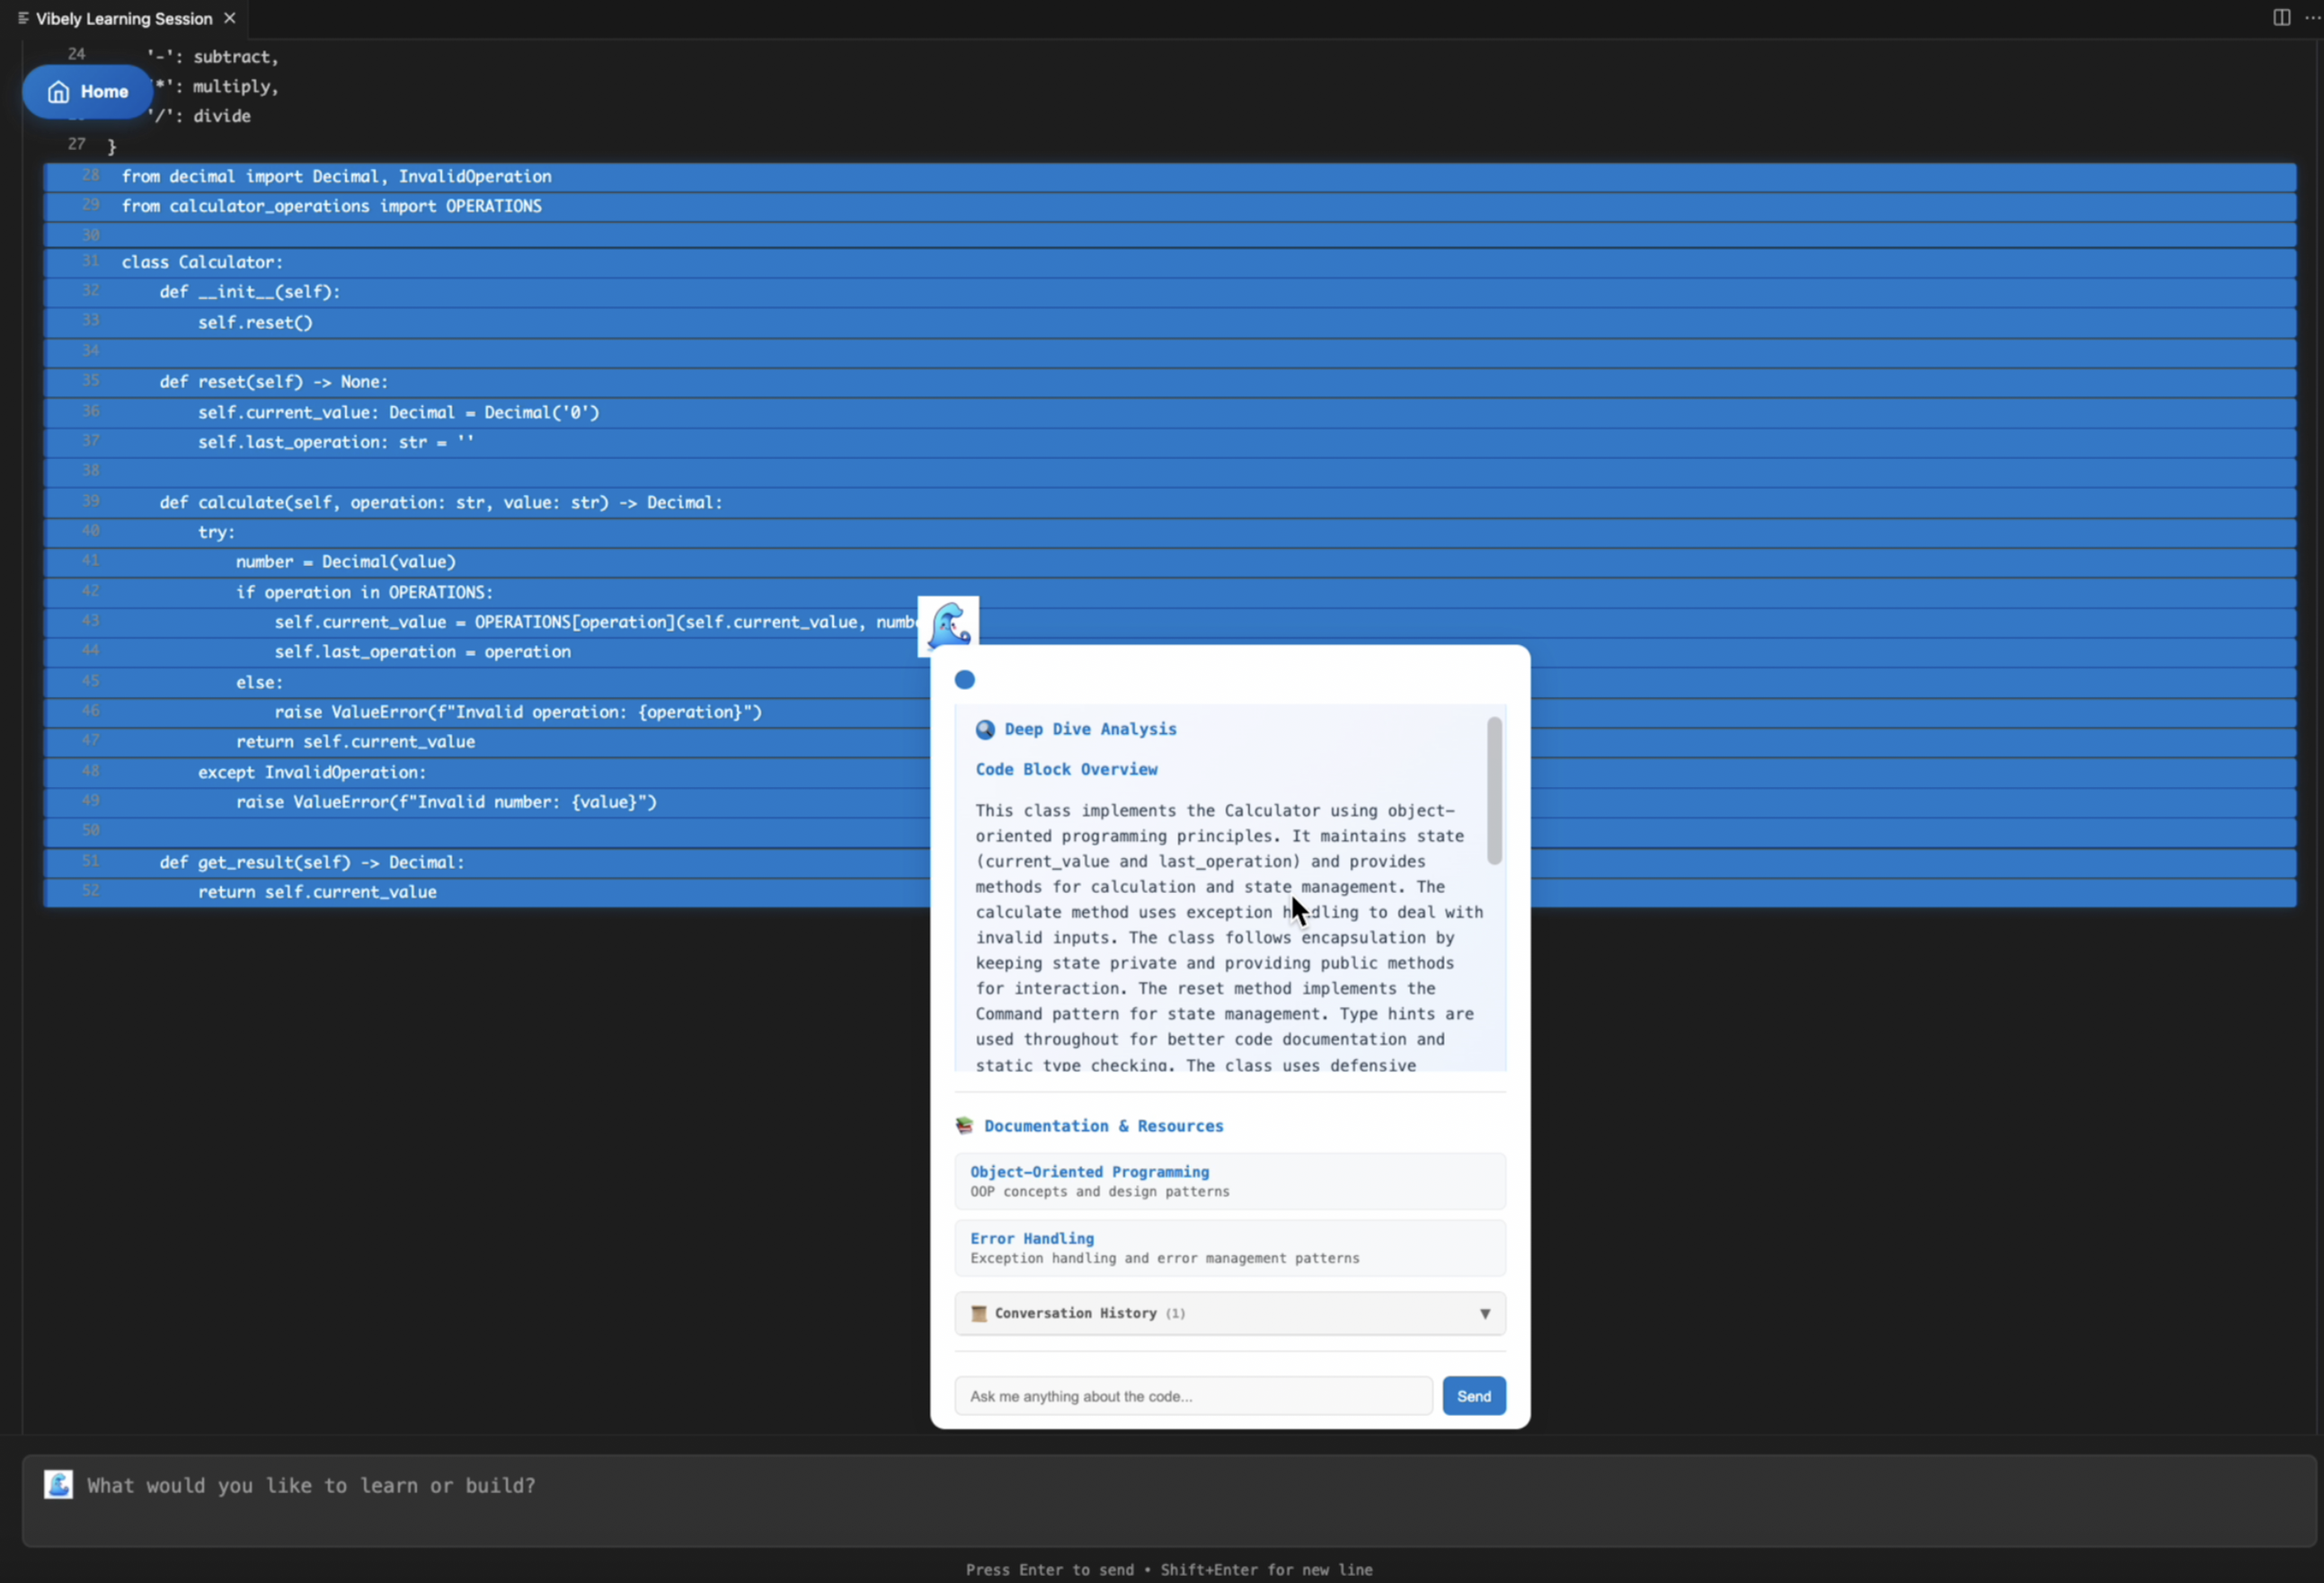The height and width of the screenshot is (1583, 2324).
Task: Open the Object-Oriented Programming resource link
Action: pos(1089,1172)
